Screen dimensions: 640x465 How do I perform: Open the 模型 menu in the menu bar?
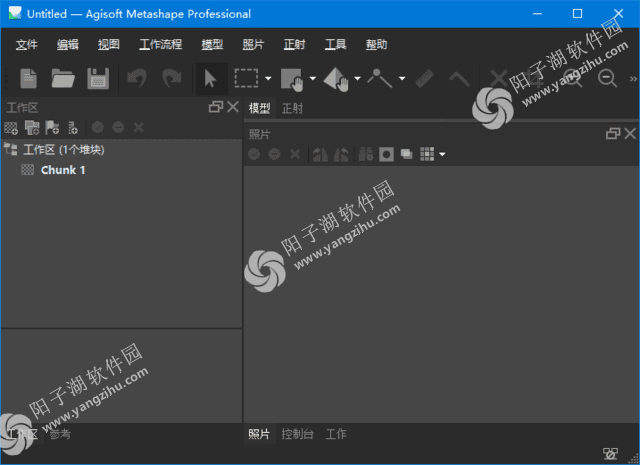(x=212, y=44)
